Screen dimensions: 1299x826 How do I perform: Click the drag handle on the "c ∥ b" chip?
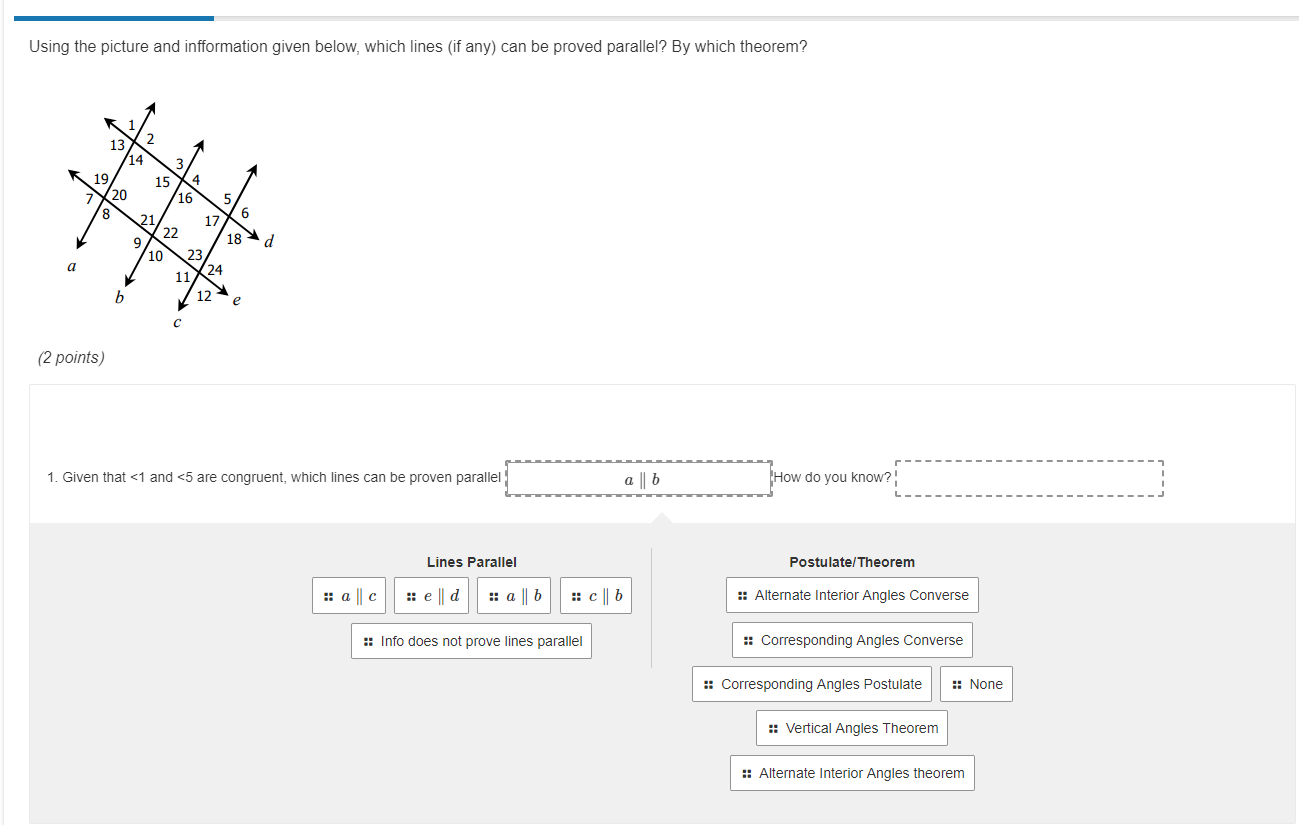pos(576,595)
